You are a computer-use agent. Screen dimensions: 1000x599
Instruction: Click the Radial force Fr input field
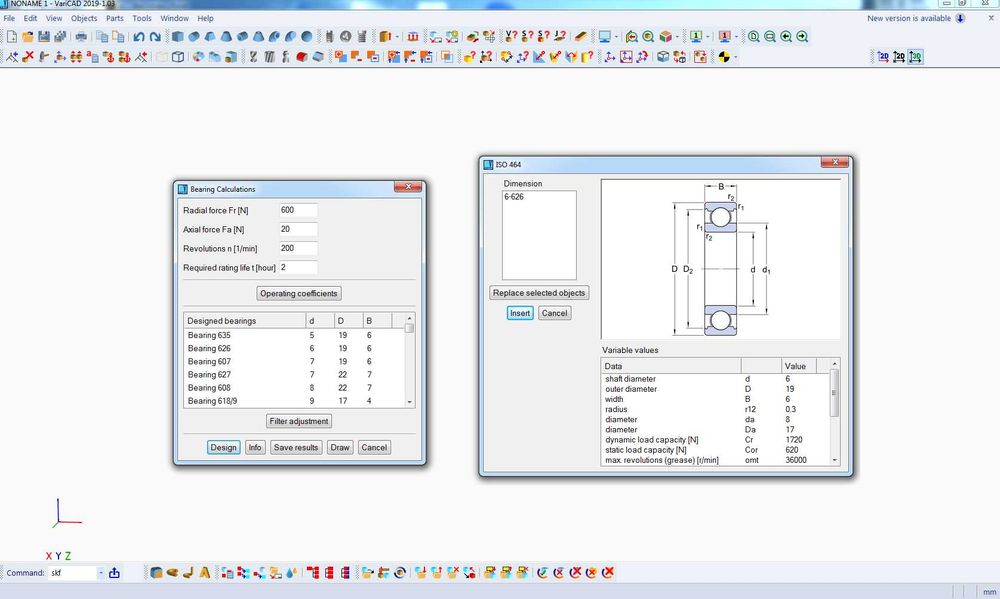tap(298, 210)
